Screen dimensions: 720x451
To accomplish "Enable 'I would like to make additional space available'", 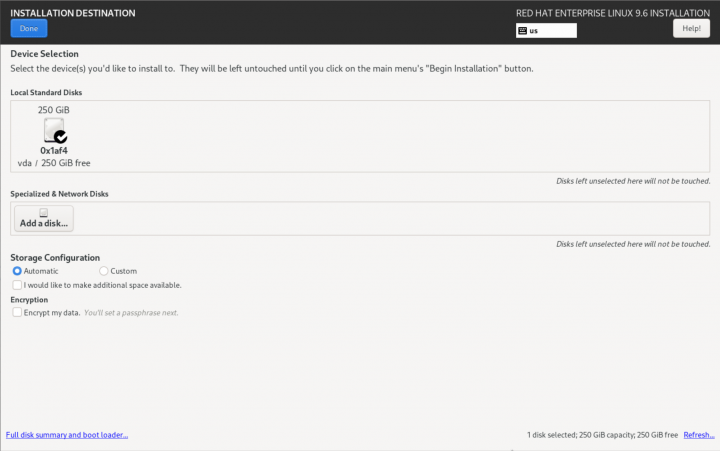I will (17, 285).
